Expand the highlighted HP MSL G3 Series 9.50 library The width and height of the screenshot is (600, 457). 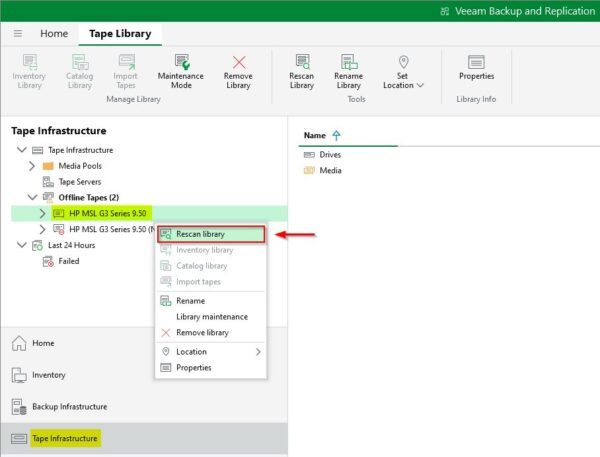pos(42,214)
